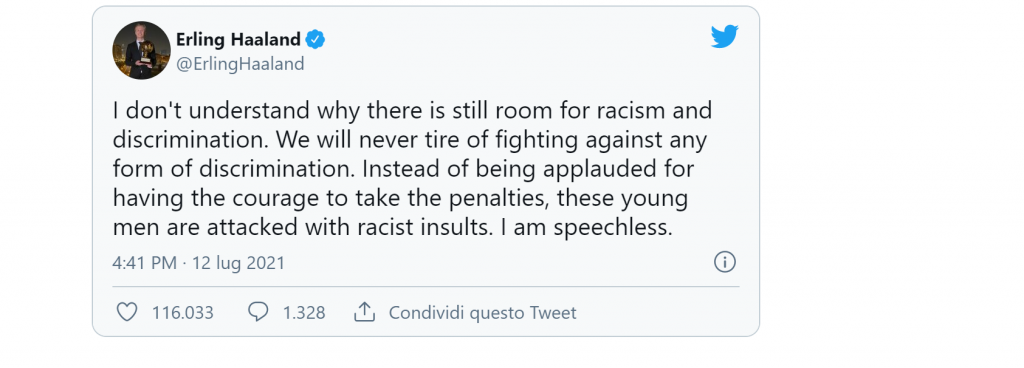This screenshot has width=1024, height=368.
Task: Click the 1.328 replies count
Action: tap(304, 313)
